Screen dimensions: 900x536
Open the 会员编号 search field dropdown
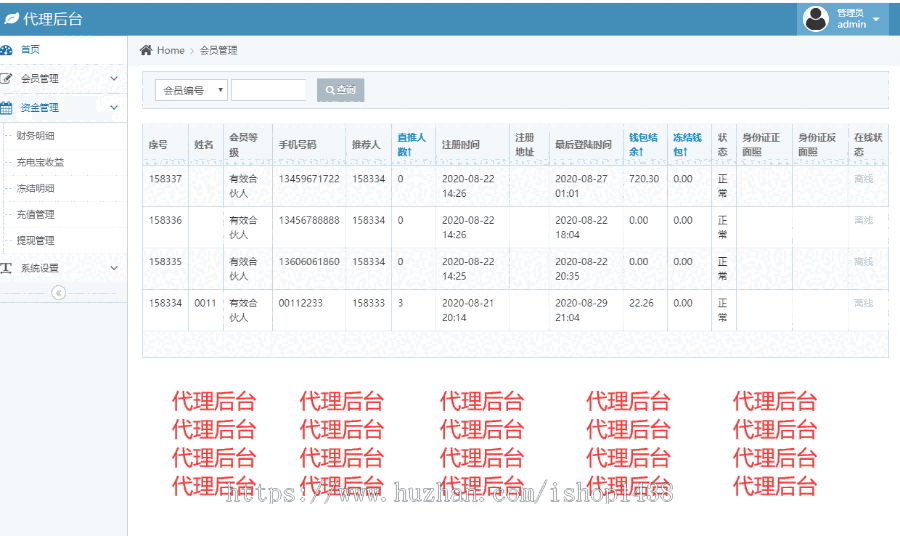pyautogui.click(x=191, y=90)
